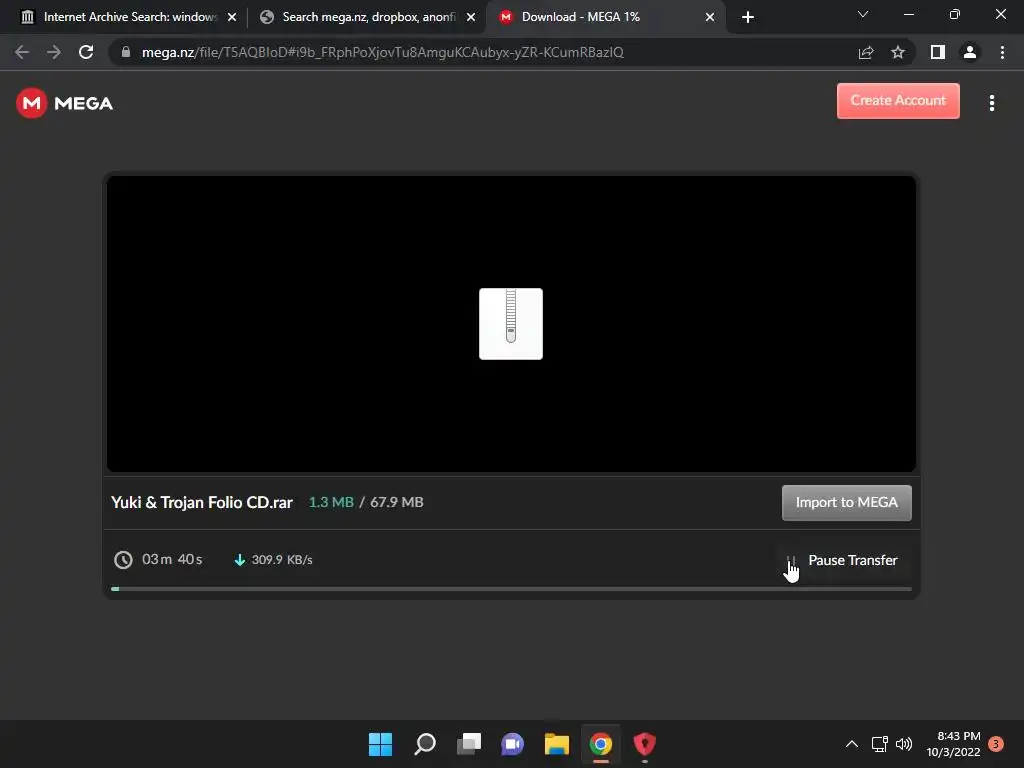Open File Explorer from taskbar
Viewport: 1024px width, 768px height.
557,744
